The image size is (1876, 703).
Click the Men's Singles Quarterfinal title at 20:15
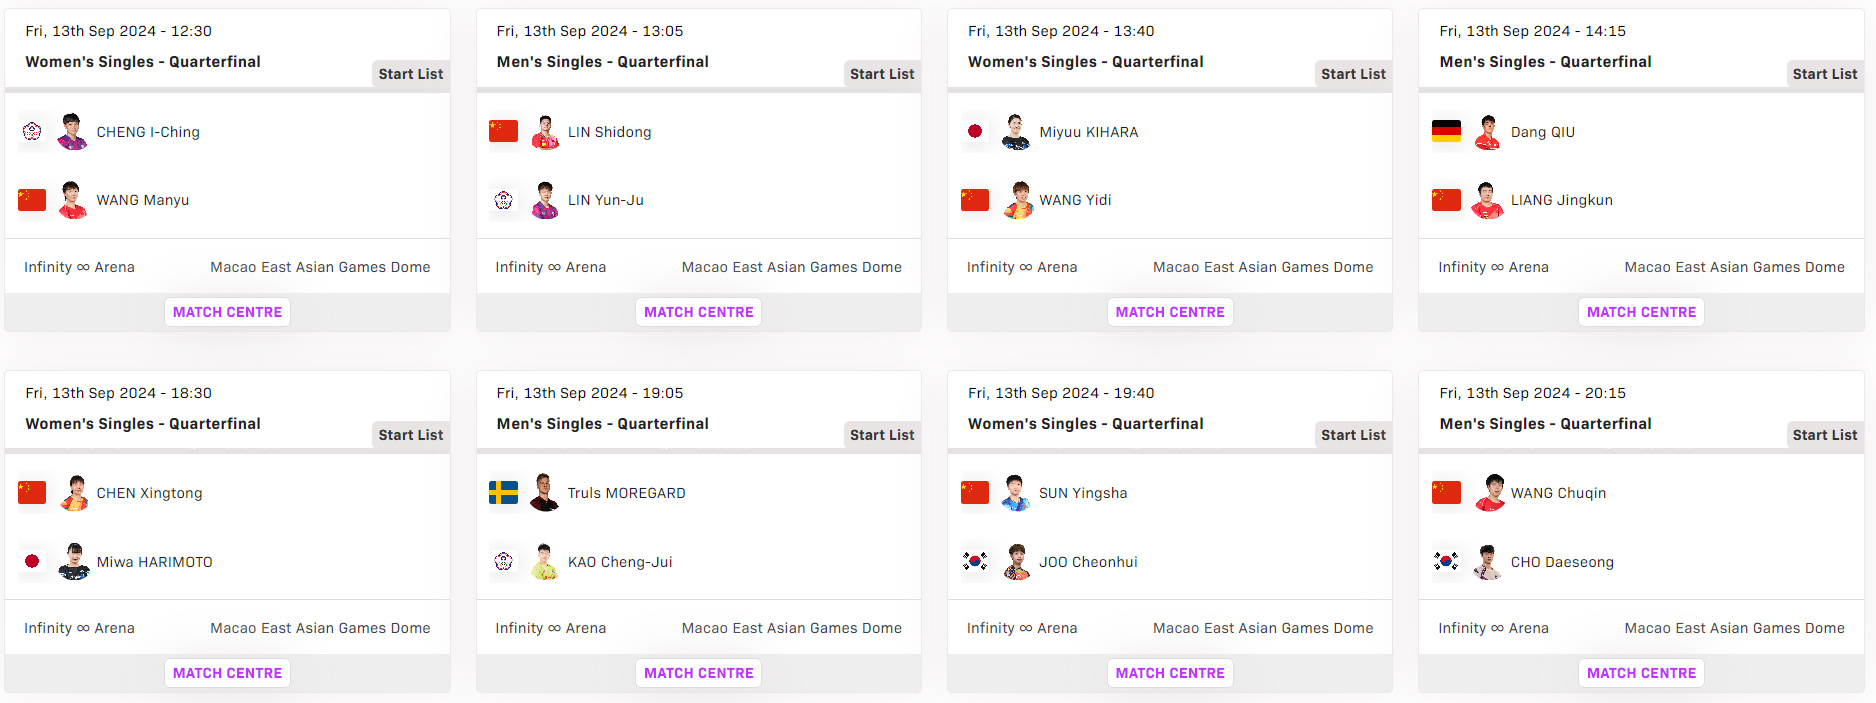pyautogui.click(x=1545, y=424)
